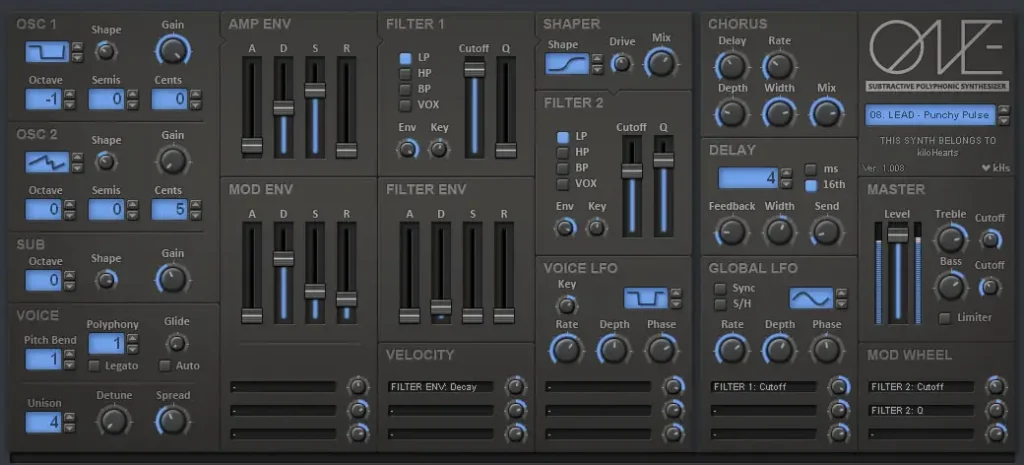The width and height of the screenshot is (1024, 465).
Task: Open the preset dropdown 08. LEAD - Punchy Pulse
Action: (931, 115)
